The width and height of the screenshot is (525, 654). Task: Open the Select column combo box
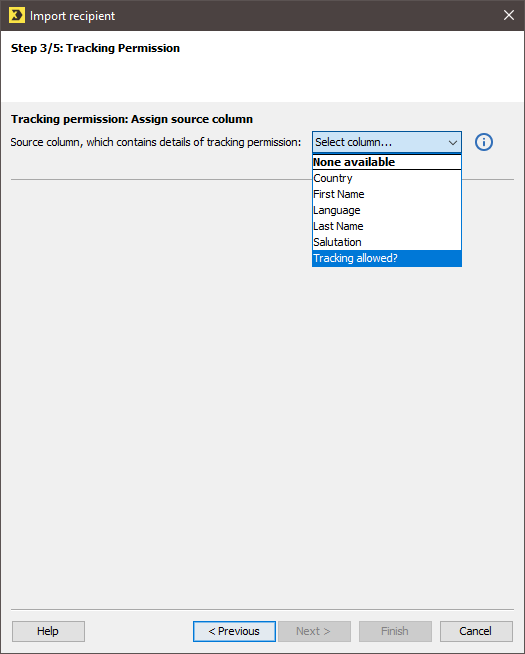click(x=387, y=142)
